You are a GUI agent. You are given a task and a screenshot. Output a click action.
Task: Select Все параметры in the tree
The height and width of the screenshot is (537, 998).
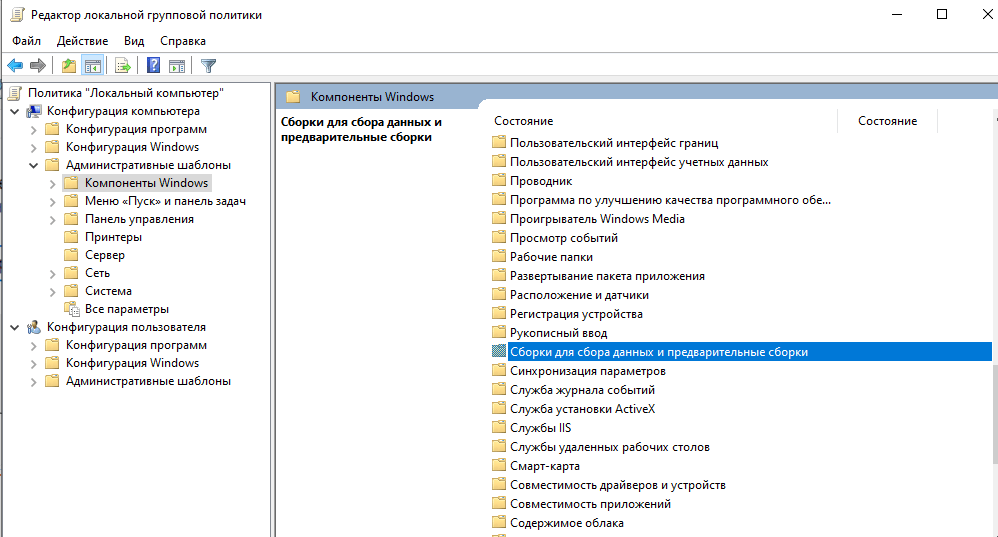pos(126,309)
